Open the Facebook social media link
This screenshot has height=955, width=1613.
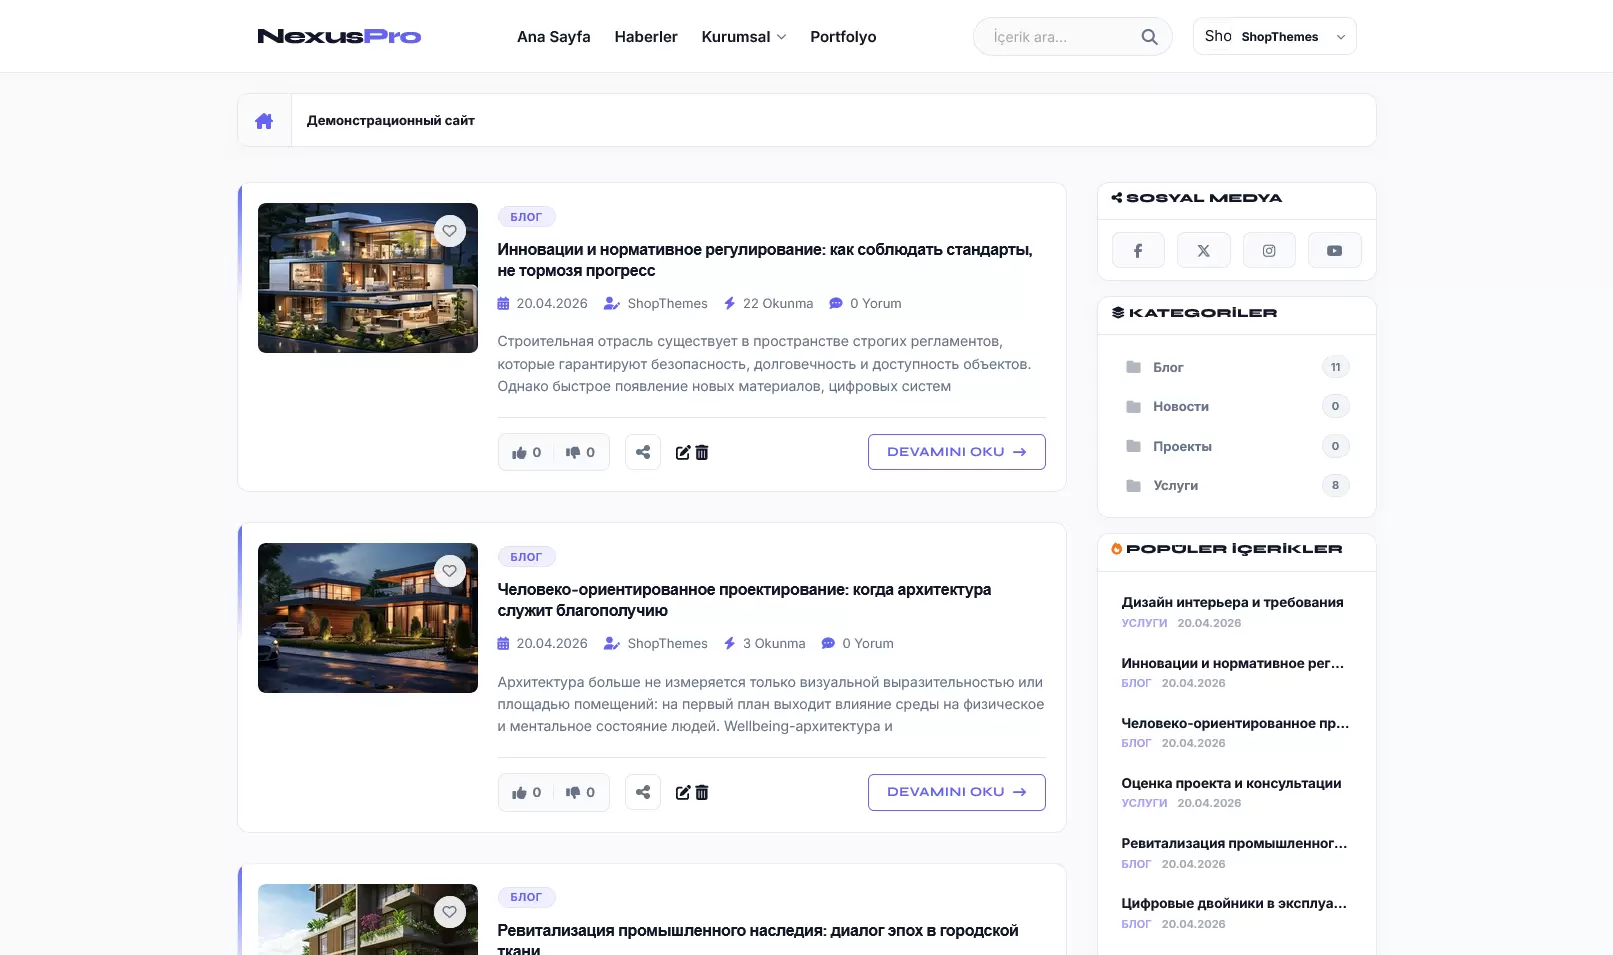(1137, 251)
